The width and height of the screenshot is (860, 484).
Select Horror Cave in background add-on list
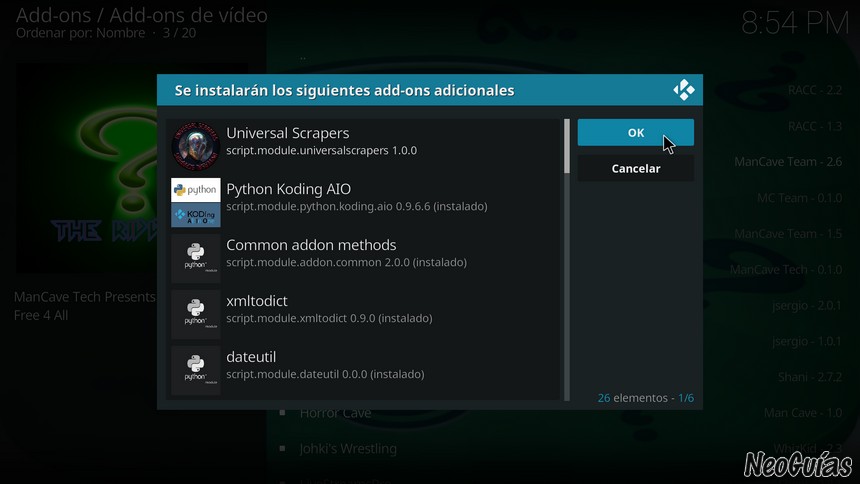point(335,413)
